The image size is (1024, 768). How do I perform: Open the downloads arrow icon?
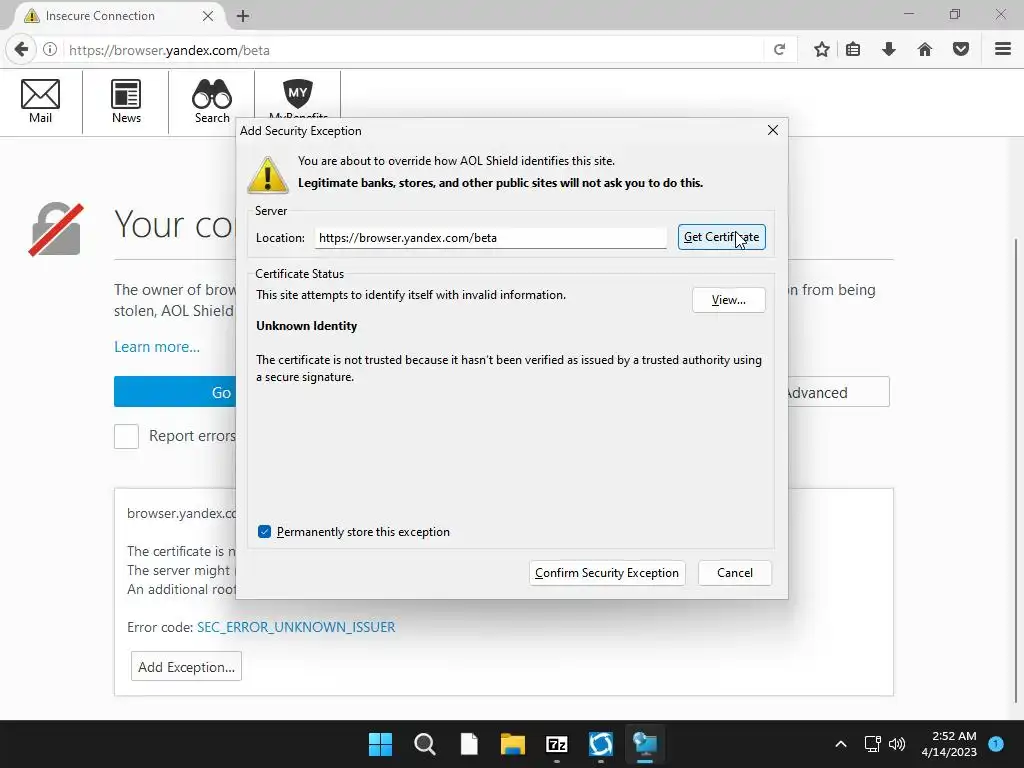(x=889, y=50)
